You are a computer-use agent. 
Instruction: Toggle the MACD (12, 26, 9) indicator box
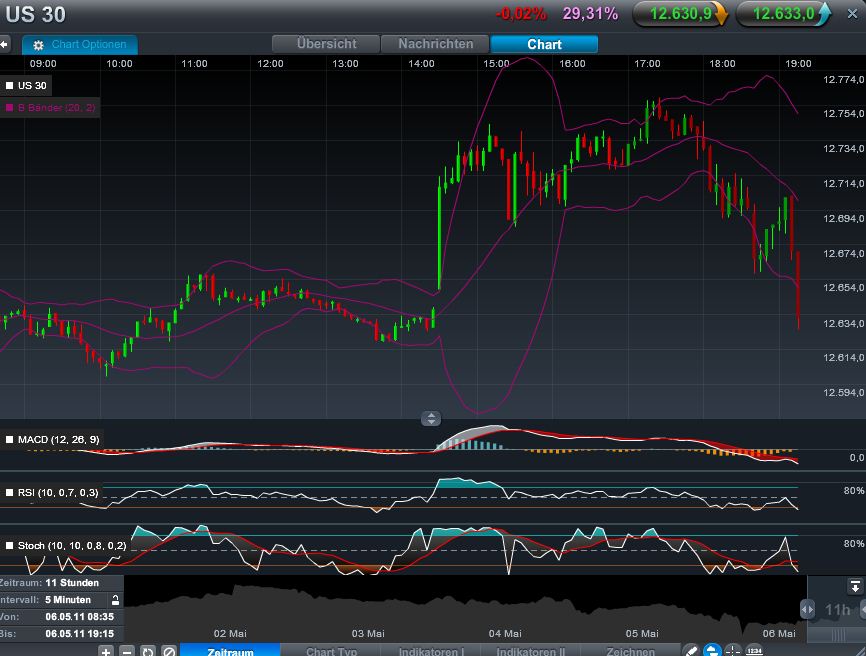[x=10, y=439]
